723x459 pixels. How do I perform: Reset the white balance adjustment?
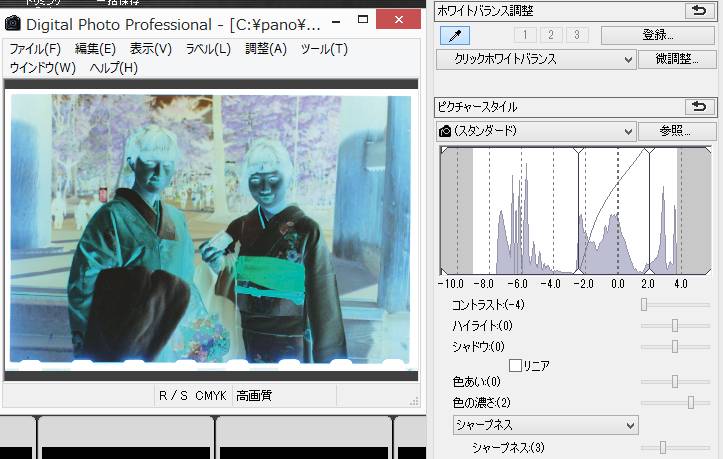point(699,11)
